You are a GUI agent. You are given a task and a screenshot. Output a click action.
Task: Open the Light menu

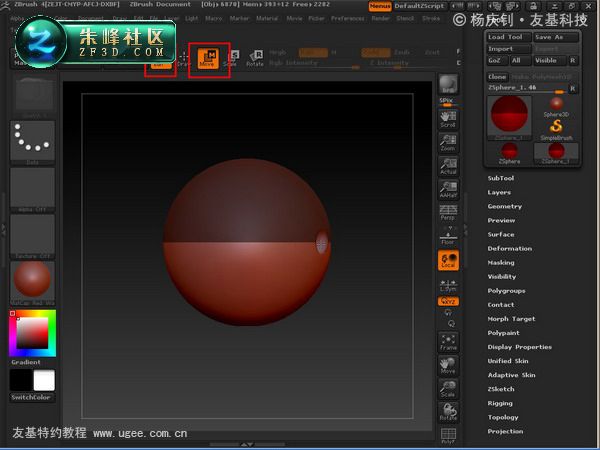coord(192,18)
